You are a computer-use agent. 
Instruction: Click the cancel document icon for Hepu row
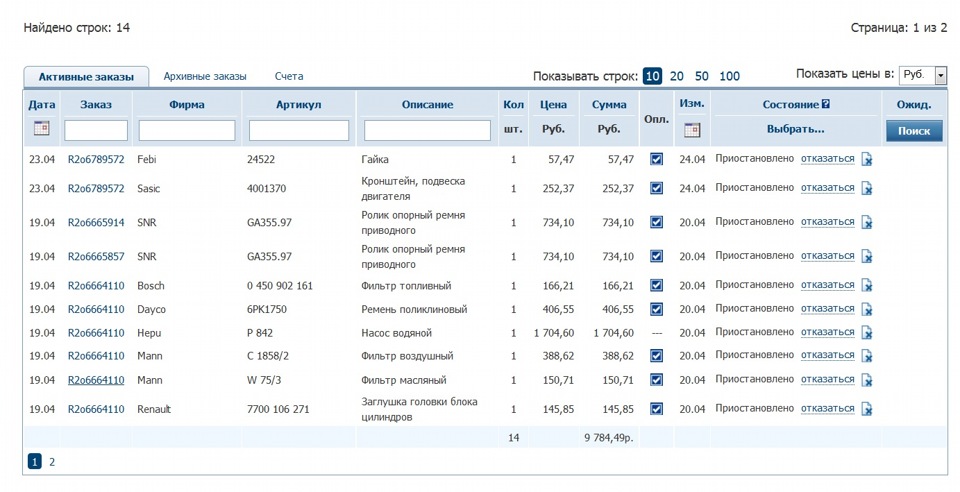click(867, 332)
